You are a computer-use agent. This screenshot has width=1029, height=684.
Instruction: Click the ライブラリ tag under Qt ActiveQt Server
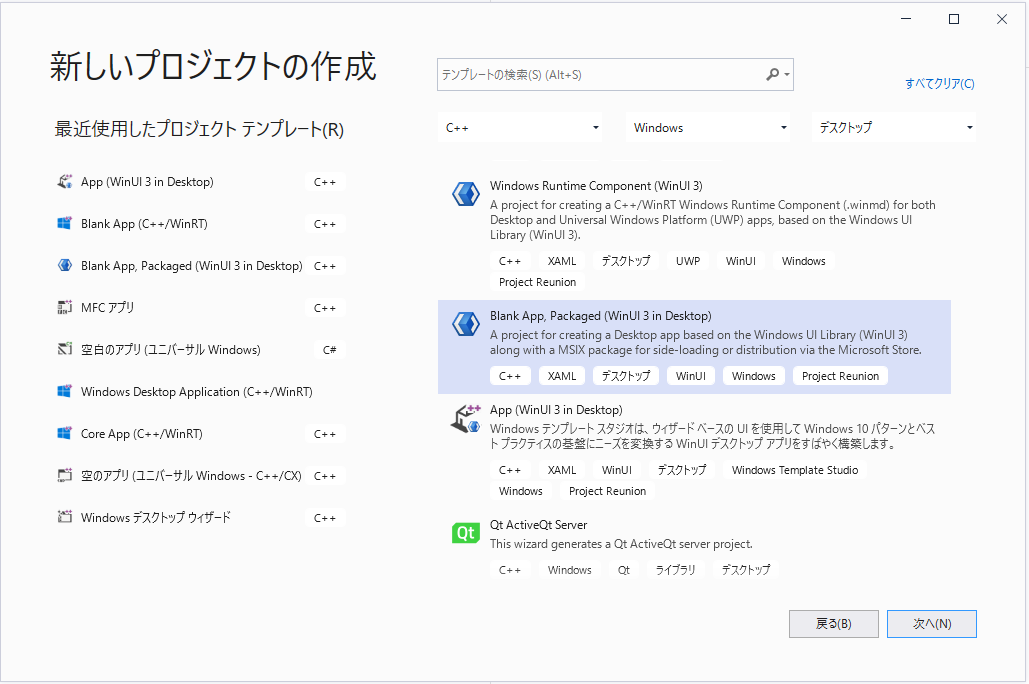[x=675, y=570]
